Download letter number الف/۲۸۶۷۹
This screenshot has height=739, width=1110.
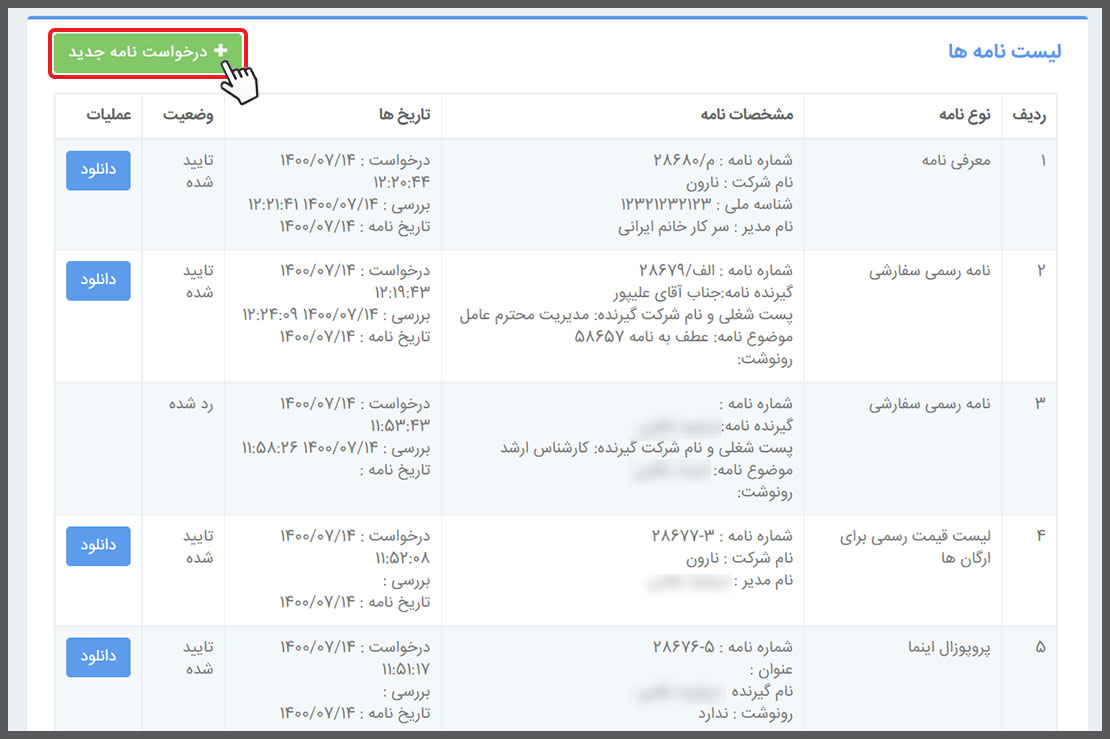click(98, 280)
